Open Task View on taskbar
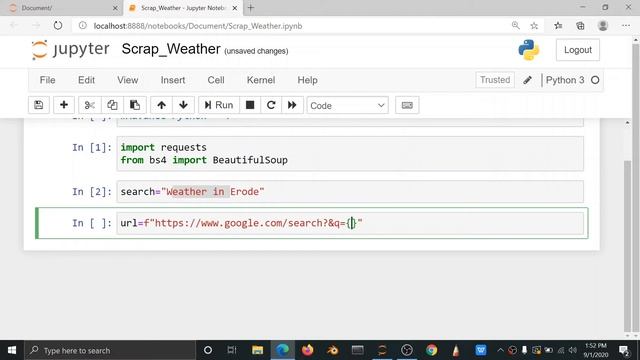 tap(232, 350)
